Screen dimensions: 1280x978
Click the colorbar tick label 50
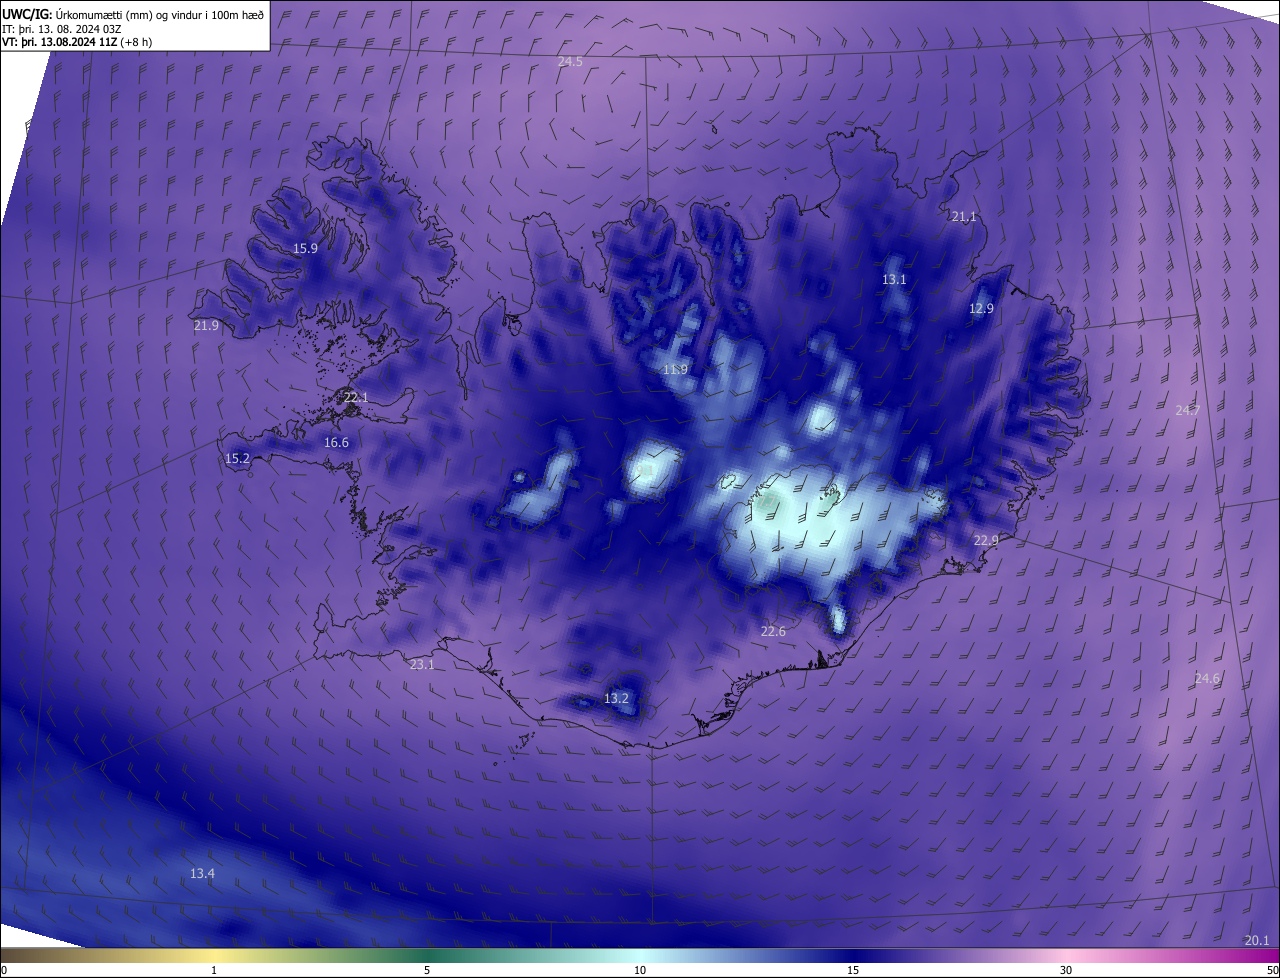coord(1272,970)
